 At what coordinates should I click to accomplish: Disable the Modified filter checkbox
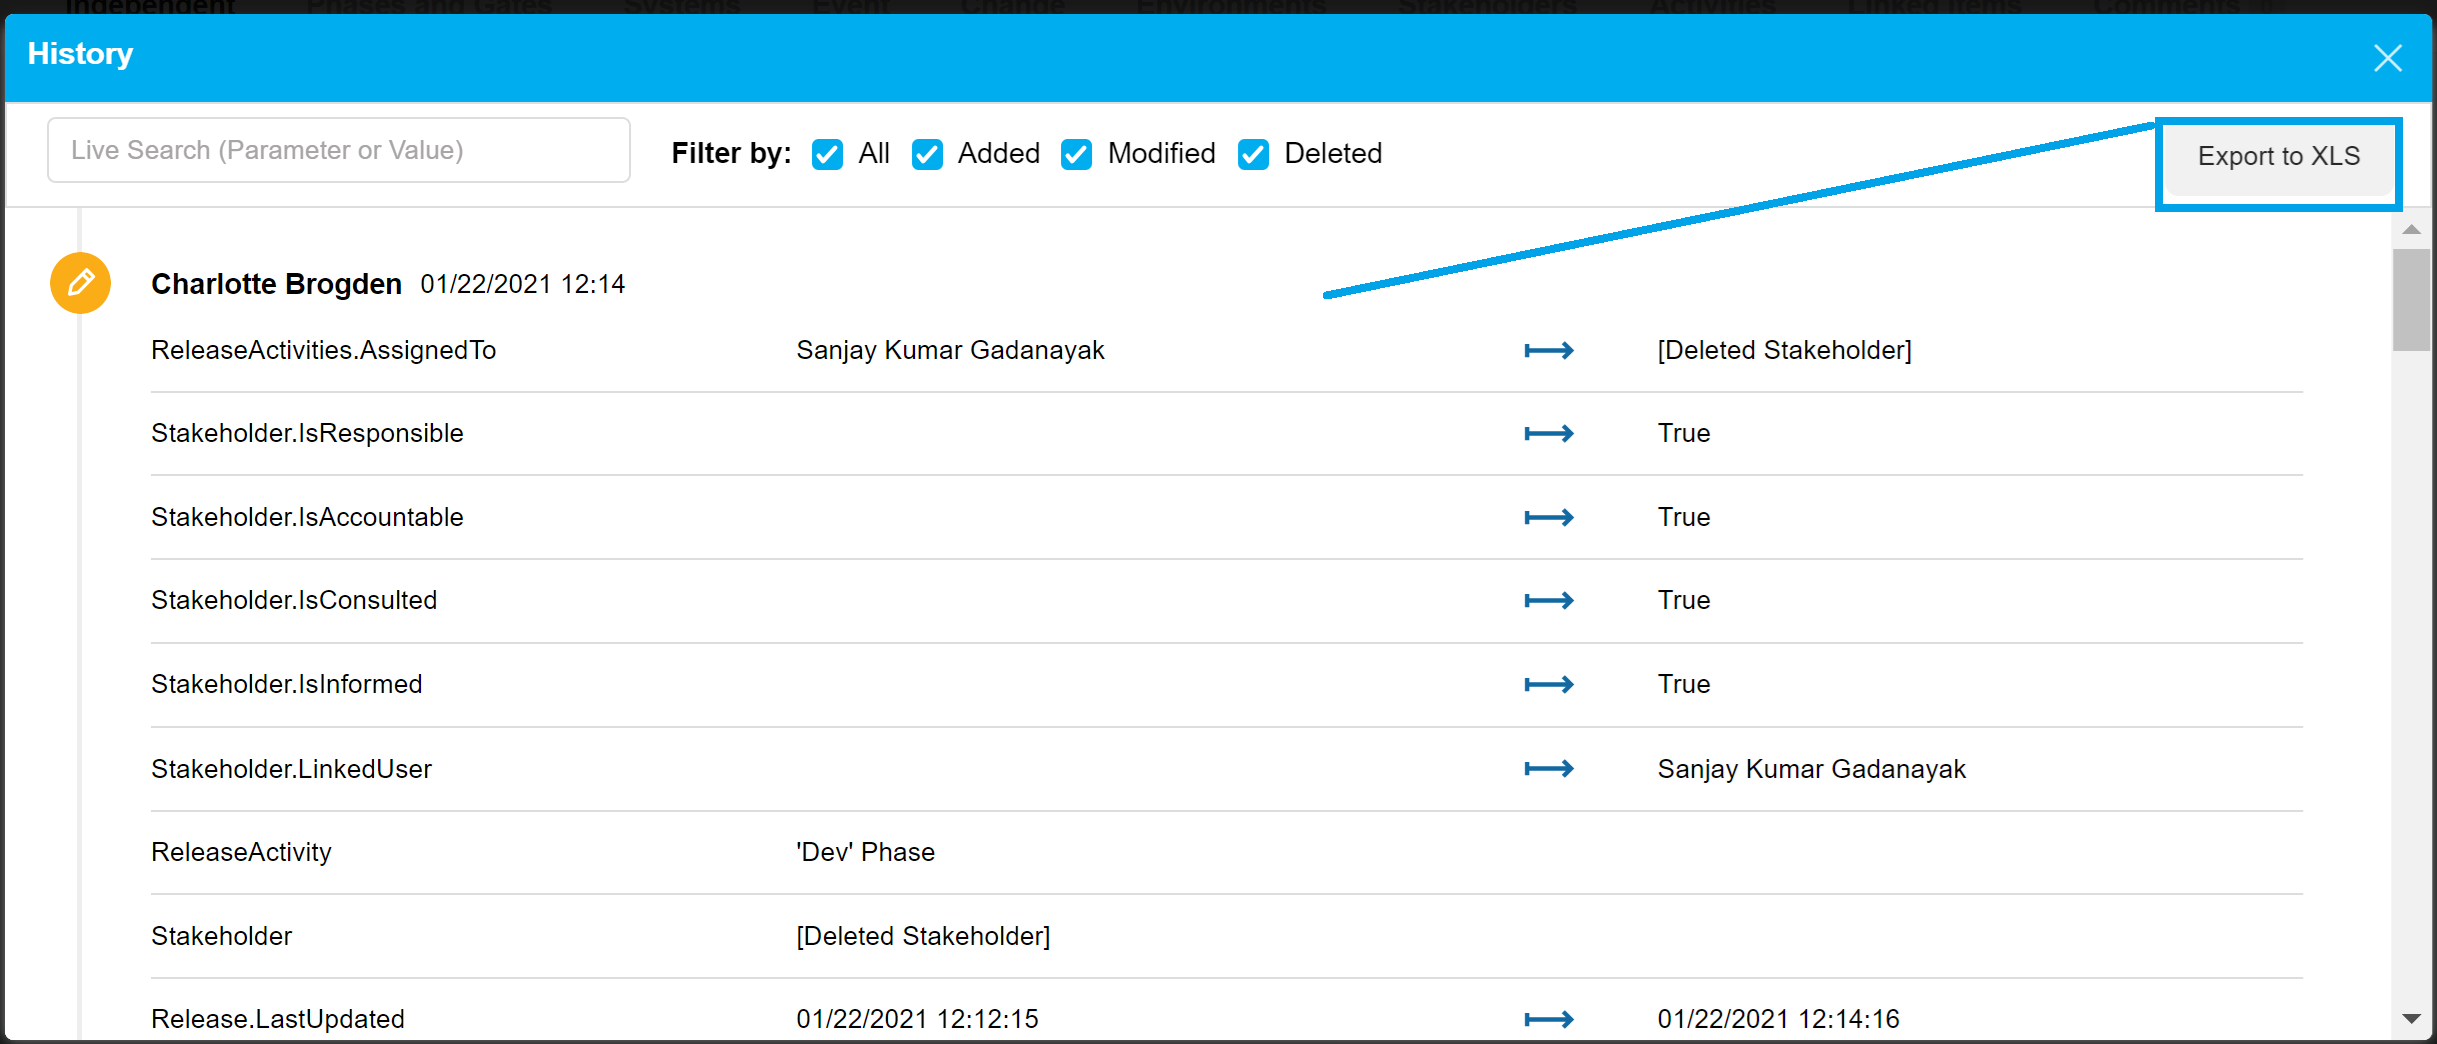(x=1076, y=155)
